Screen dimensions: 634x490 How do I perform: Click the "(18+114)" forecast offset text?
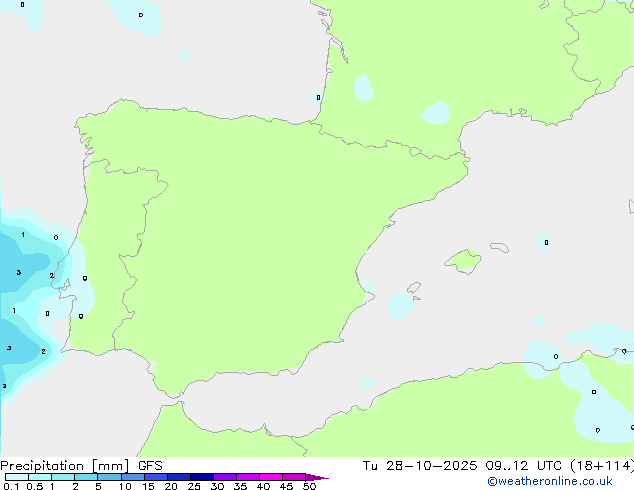point(602,466)
